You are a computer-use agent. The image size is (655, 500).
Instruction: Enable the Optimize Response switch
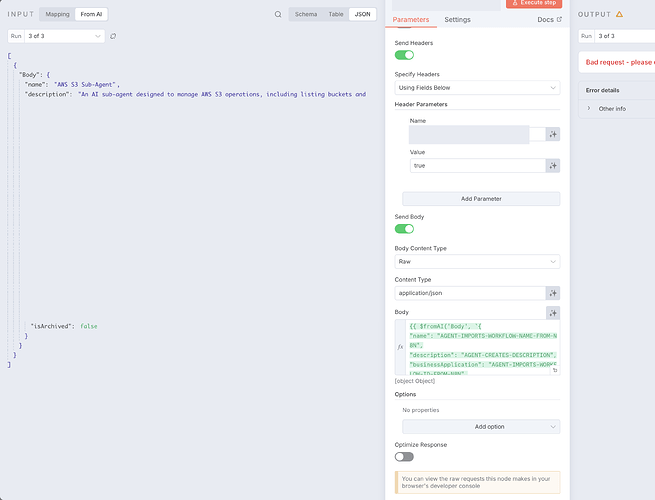pos(404,457)
